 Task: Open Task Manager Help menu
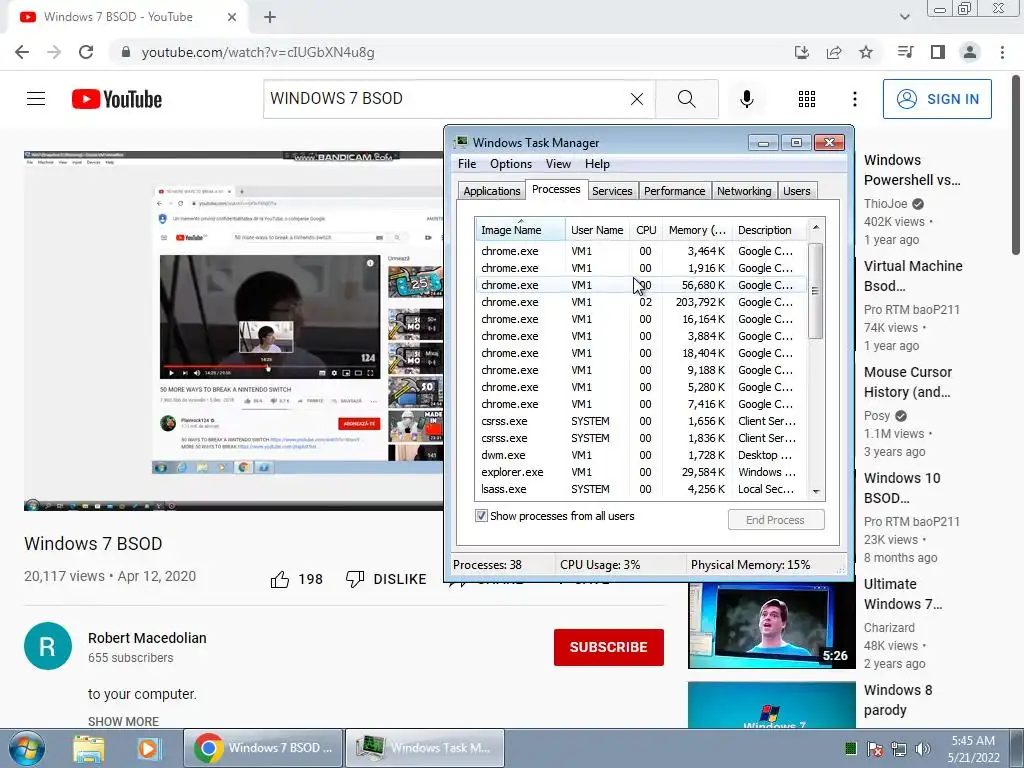click(597, 164)
